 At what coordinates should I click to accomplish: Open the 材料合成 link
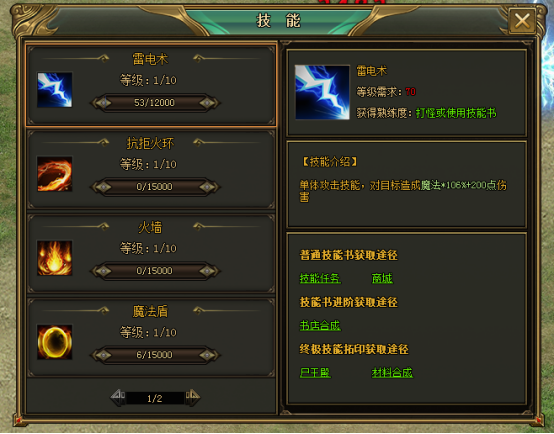pos(392,373)
